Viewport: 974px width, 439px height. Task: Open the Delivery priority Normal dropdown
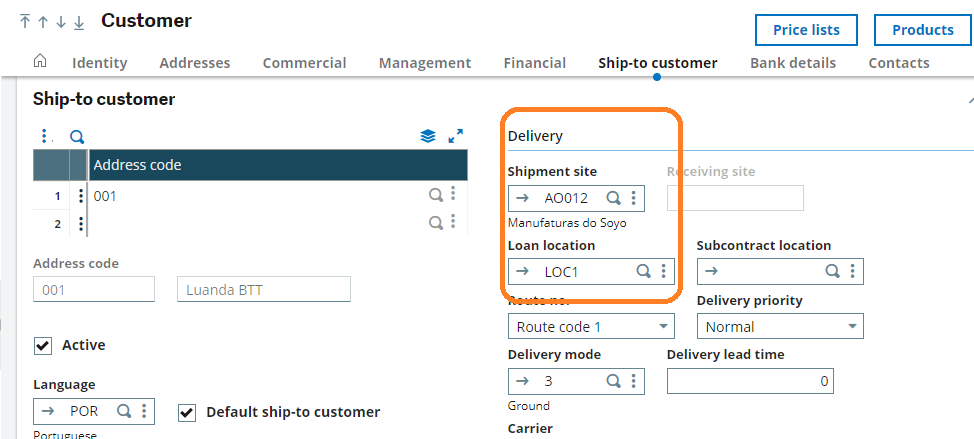tap(852, 327)
